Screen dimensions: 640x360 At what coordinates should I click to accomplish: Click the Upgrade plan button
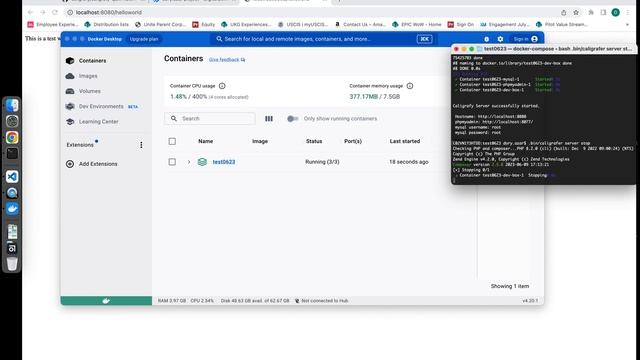(x=144, y=39)
